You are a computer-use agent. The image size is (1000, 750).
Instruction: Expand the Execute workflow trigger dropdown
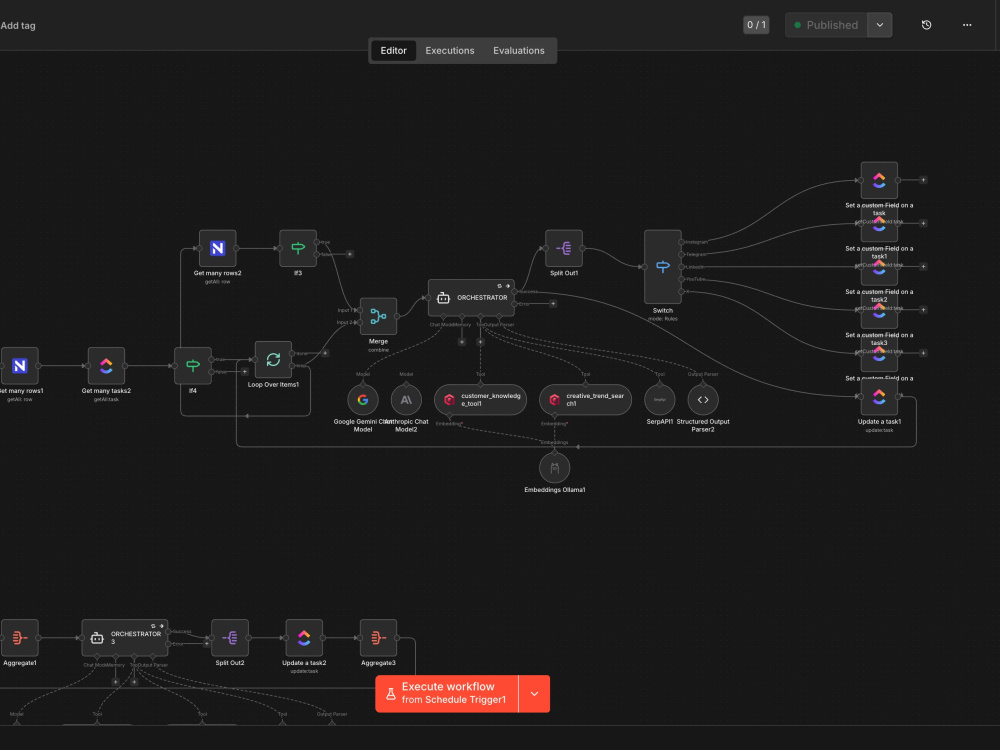(534, 694)
